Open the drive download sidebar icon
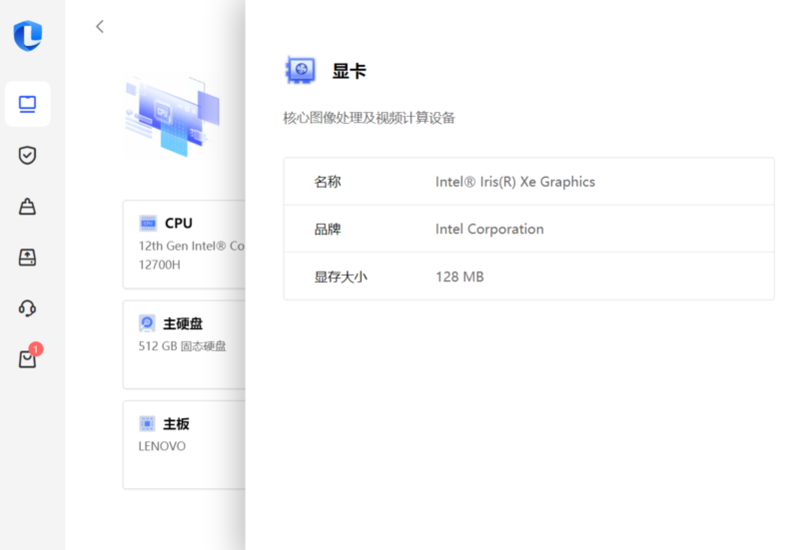 click(27, 258)
